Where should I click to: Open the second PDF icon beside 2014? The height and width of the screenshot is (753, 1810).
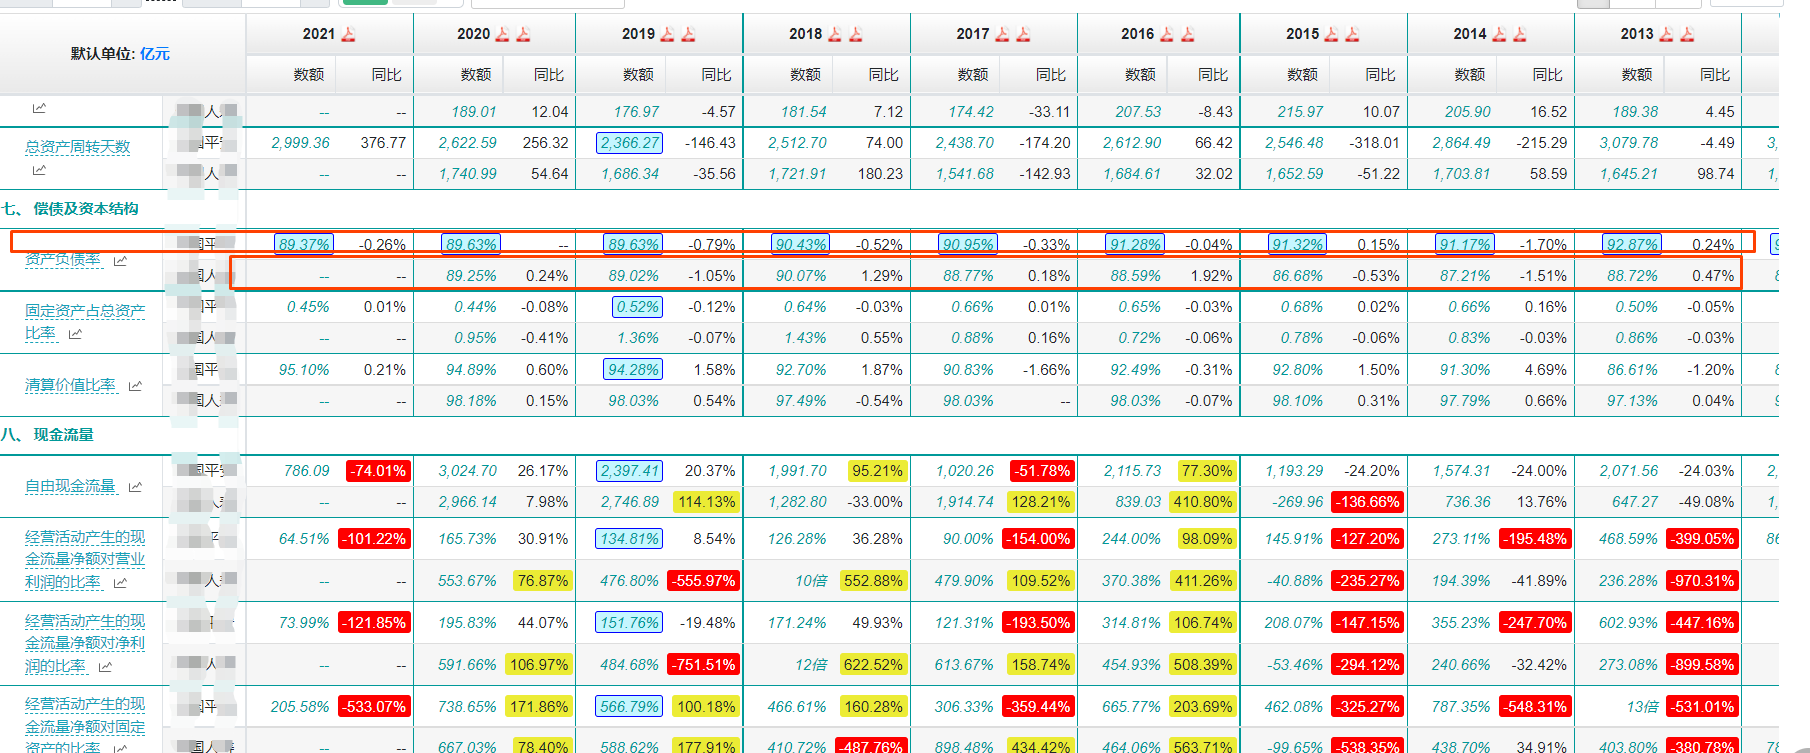tap(1520, 34)
